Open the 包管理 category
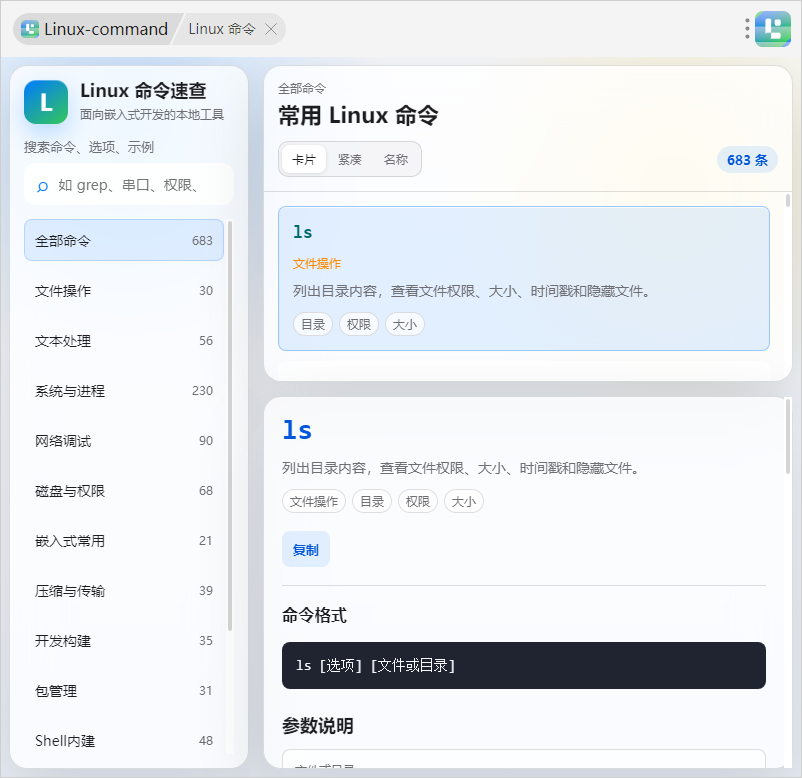This screenshot has height=778, width=802. 124,691
